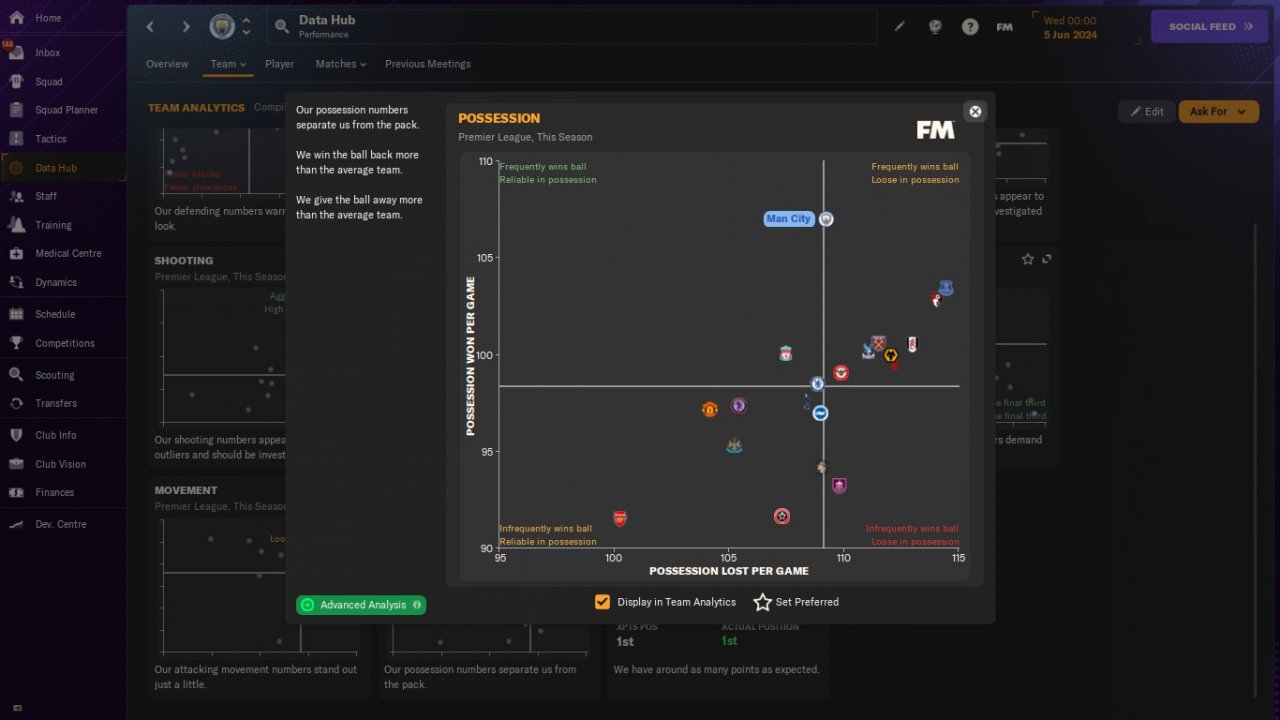Open the Inbox from the sidebar
This screenshot has width=1280, height=720.
(48, 53)
